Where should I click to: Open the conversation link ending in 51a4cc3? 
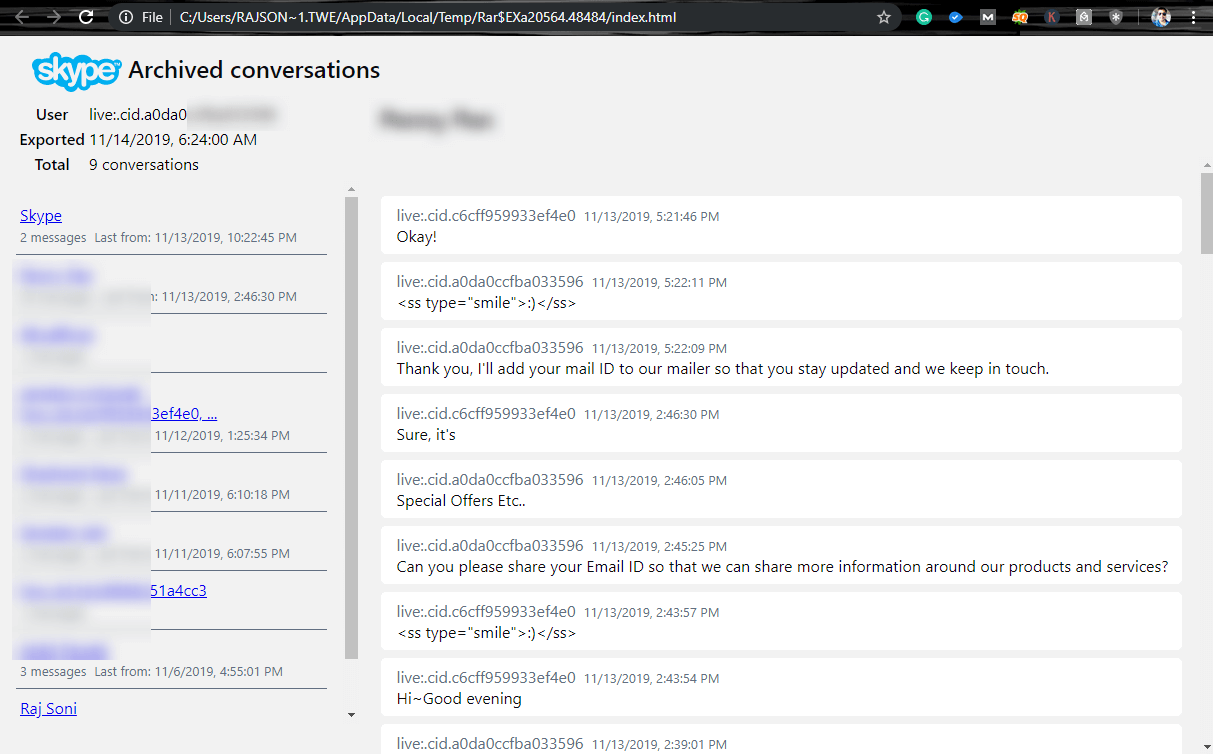point(177,590)
